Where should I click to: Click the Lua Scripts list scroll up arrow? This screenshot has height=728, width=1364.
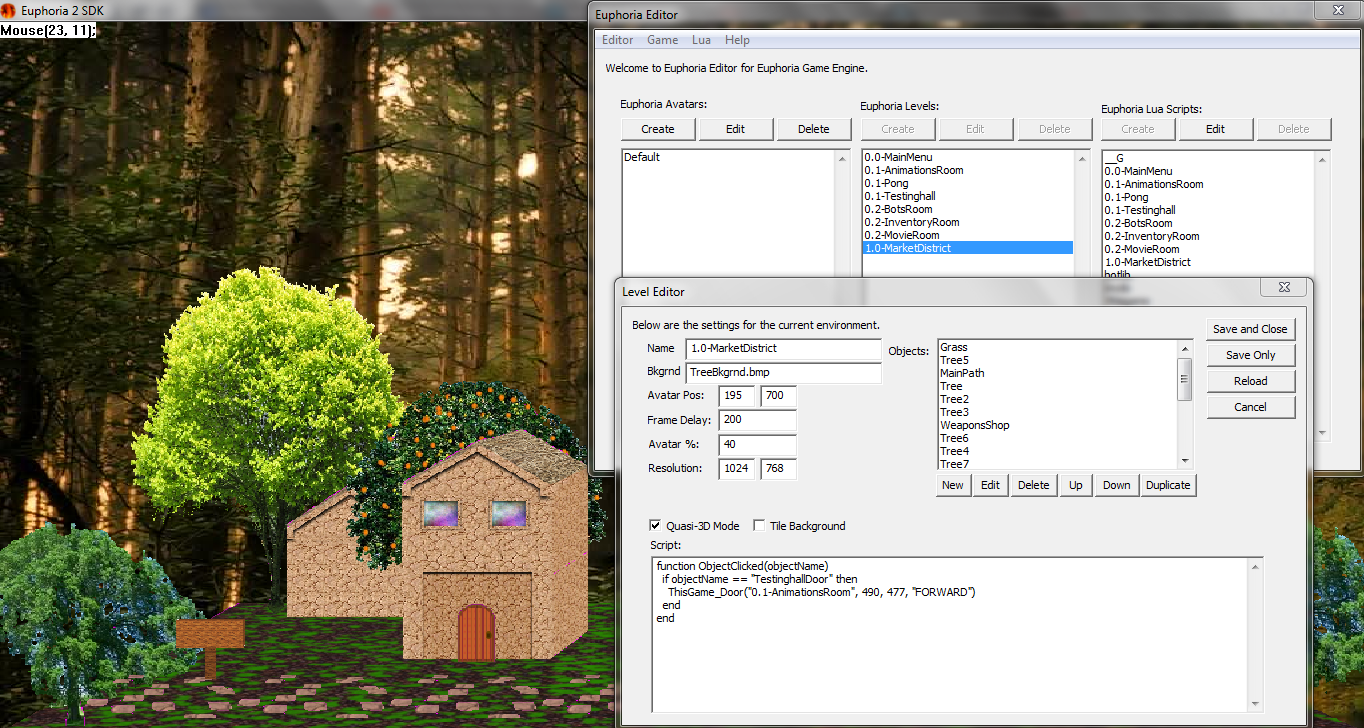tap(1322, 158)
